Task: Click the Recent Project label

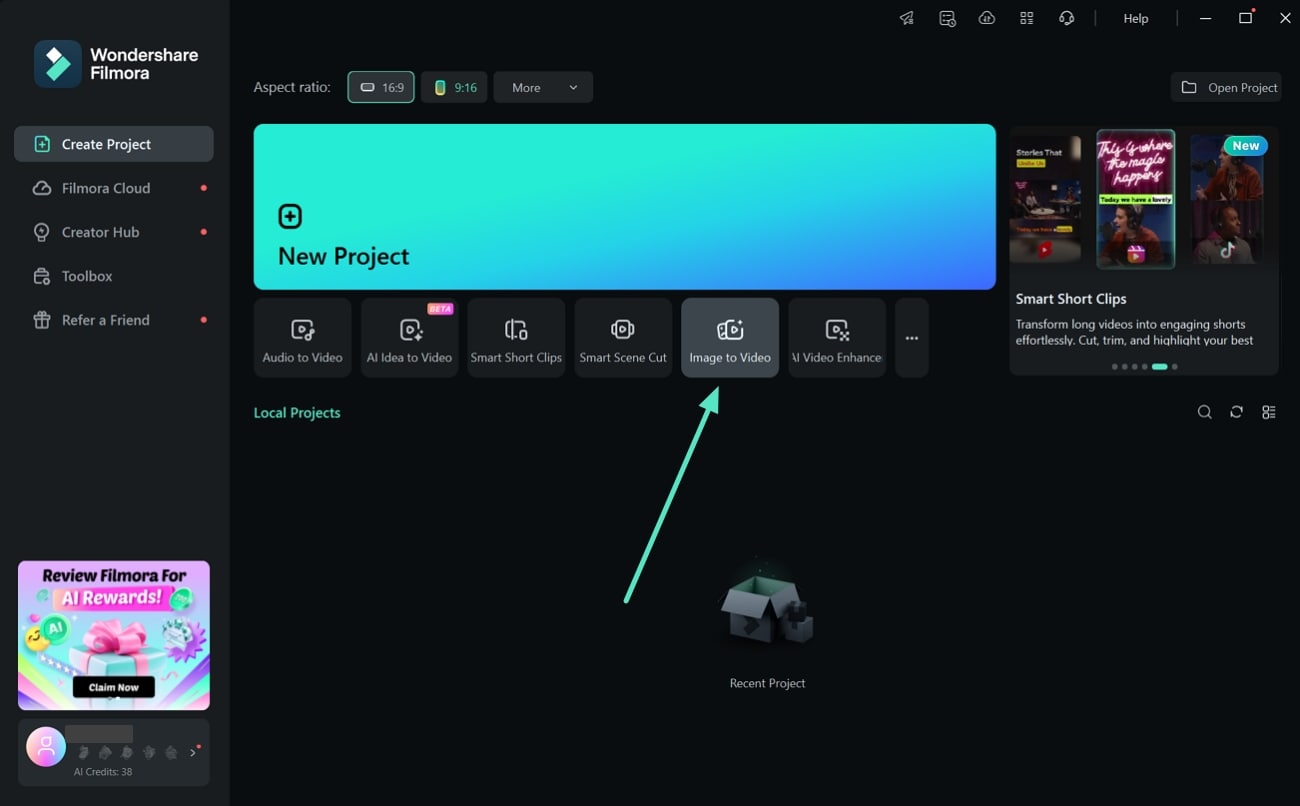Action: click(767, 683)
